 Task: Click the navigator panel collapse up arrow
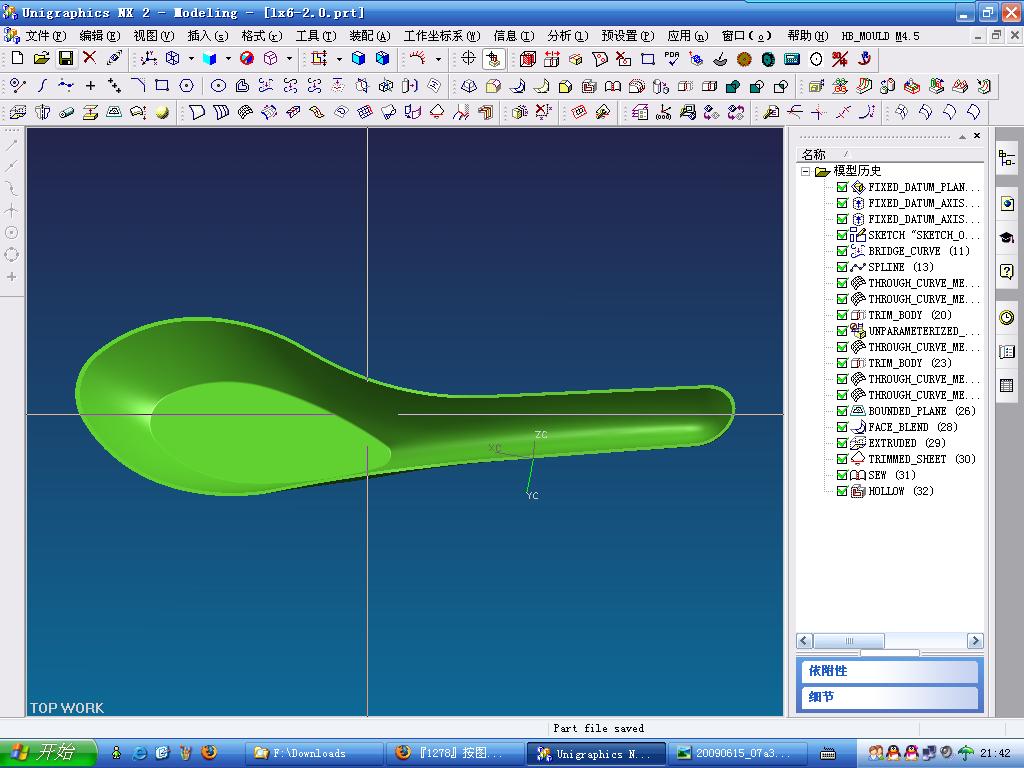tap(962, 136)
